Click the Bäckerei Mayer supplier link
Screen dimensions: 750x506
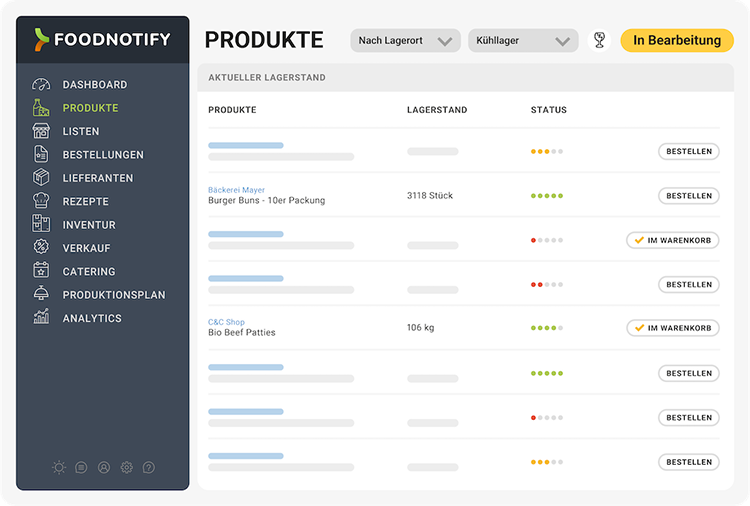[x=236, y=190]
